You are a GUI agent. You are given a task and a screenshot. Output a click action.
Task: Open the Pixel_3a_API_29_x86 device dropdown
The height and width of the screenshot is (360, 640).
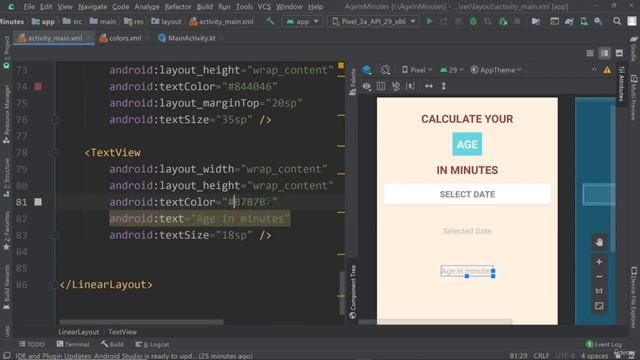pyautogui.click(x=373, y=21)
